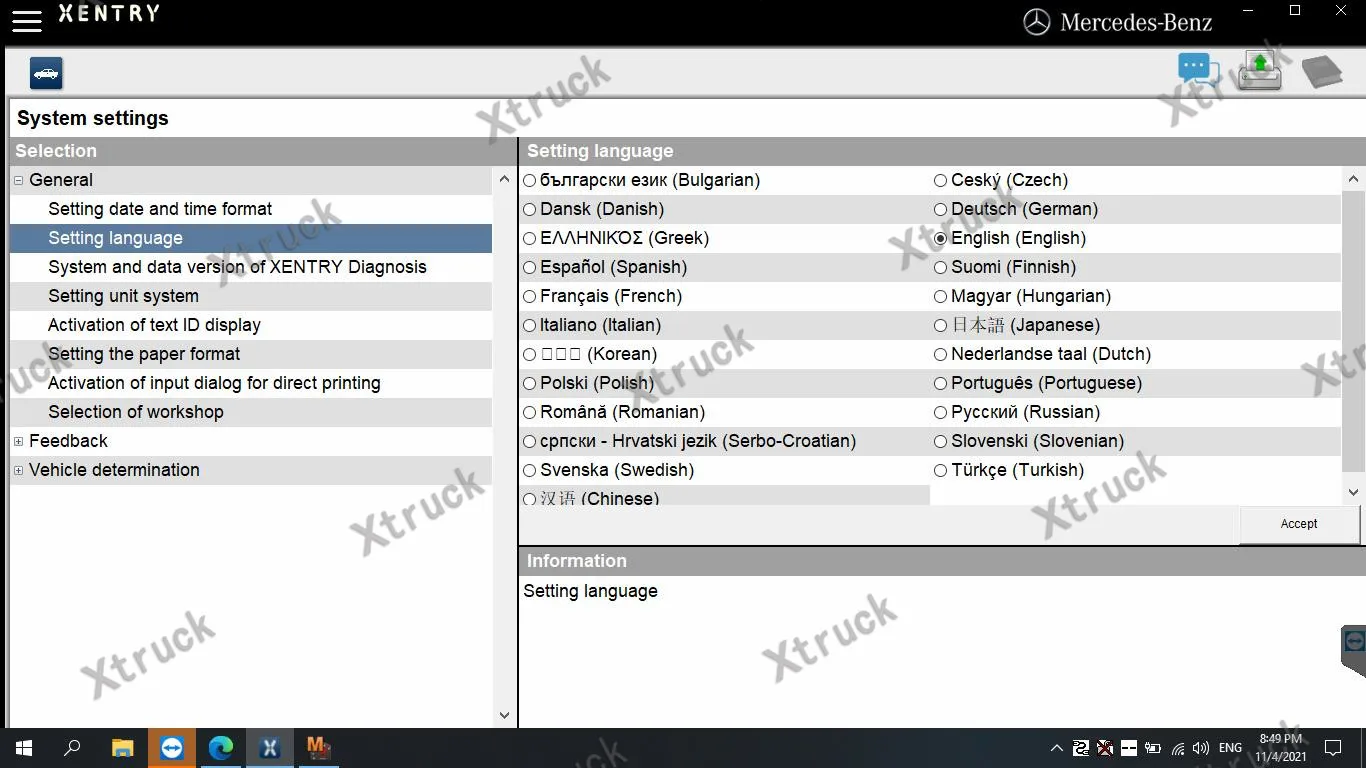Open Activation of text ID display
Image resolution: width=1366 pixels, height=768 pixels.
251,326
